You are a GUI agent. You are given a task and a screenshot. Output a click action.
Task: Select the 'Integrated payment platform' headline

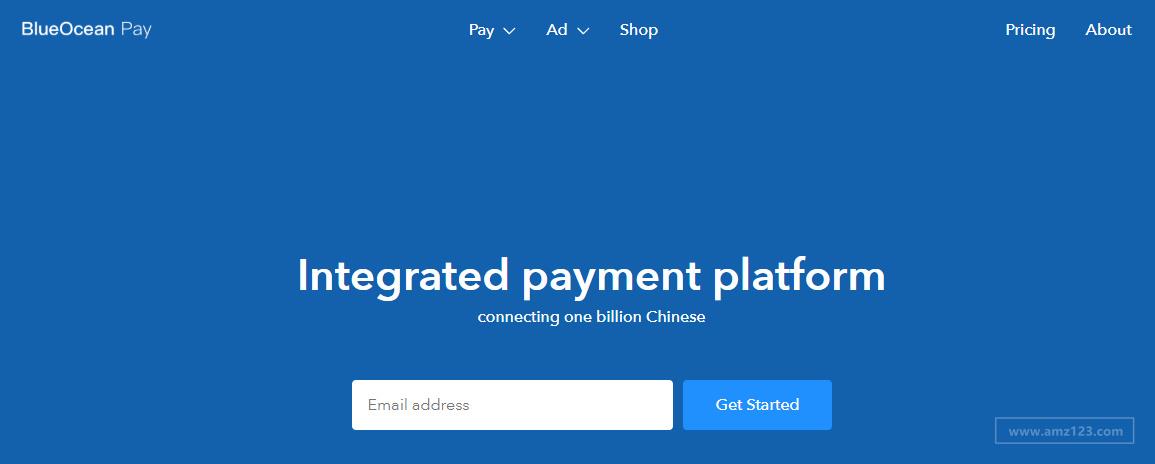(x=591, y=277)
